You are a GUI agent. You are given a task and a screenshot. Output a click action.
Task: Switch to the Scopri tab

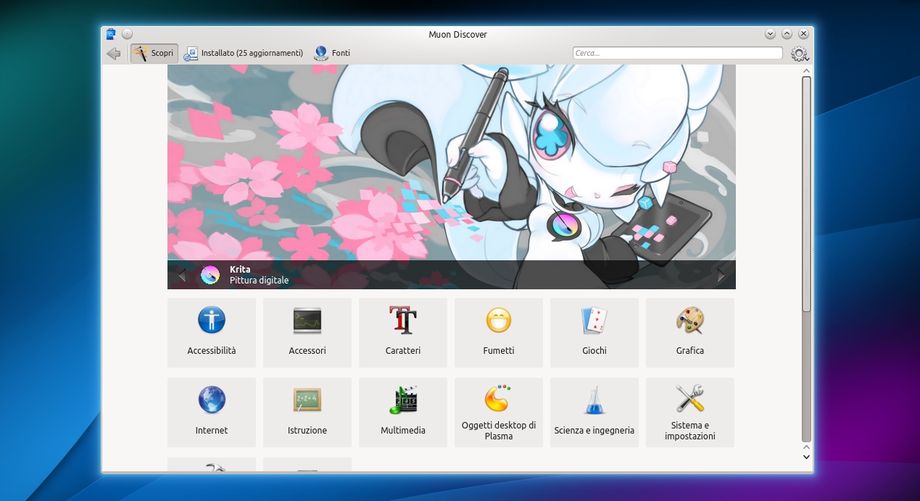coord(154,53)
